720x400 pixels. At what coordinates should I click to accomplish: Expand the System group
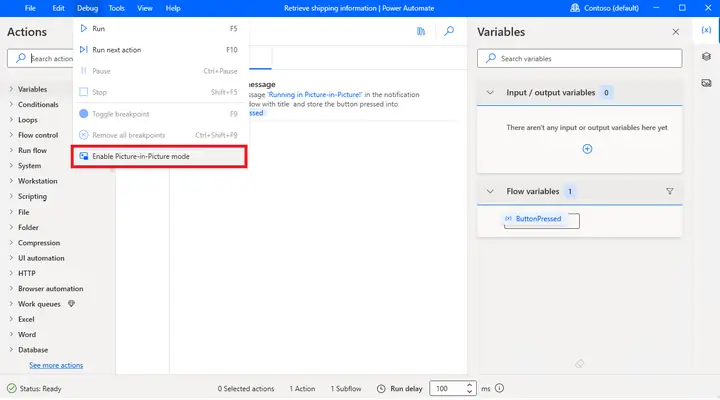pyautogui.click(x=29, y=166)
